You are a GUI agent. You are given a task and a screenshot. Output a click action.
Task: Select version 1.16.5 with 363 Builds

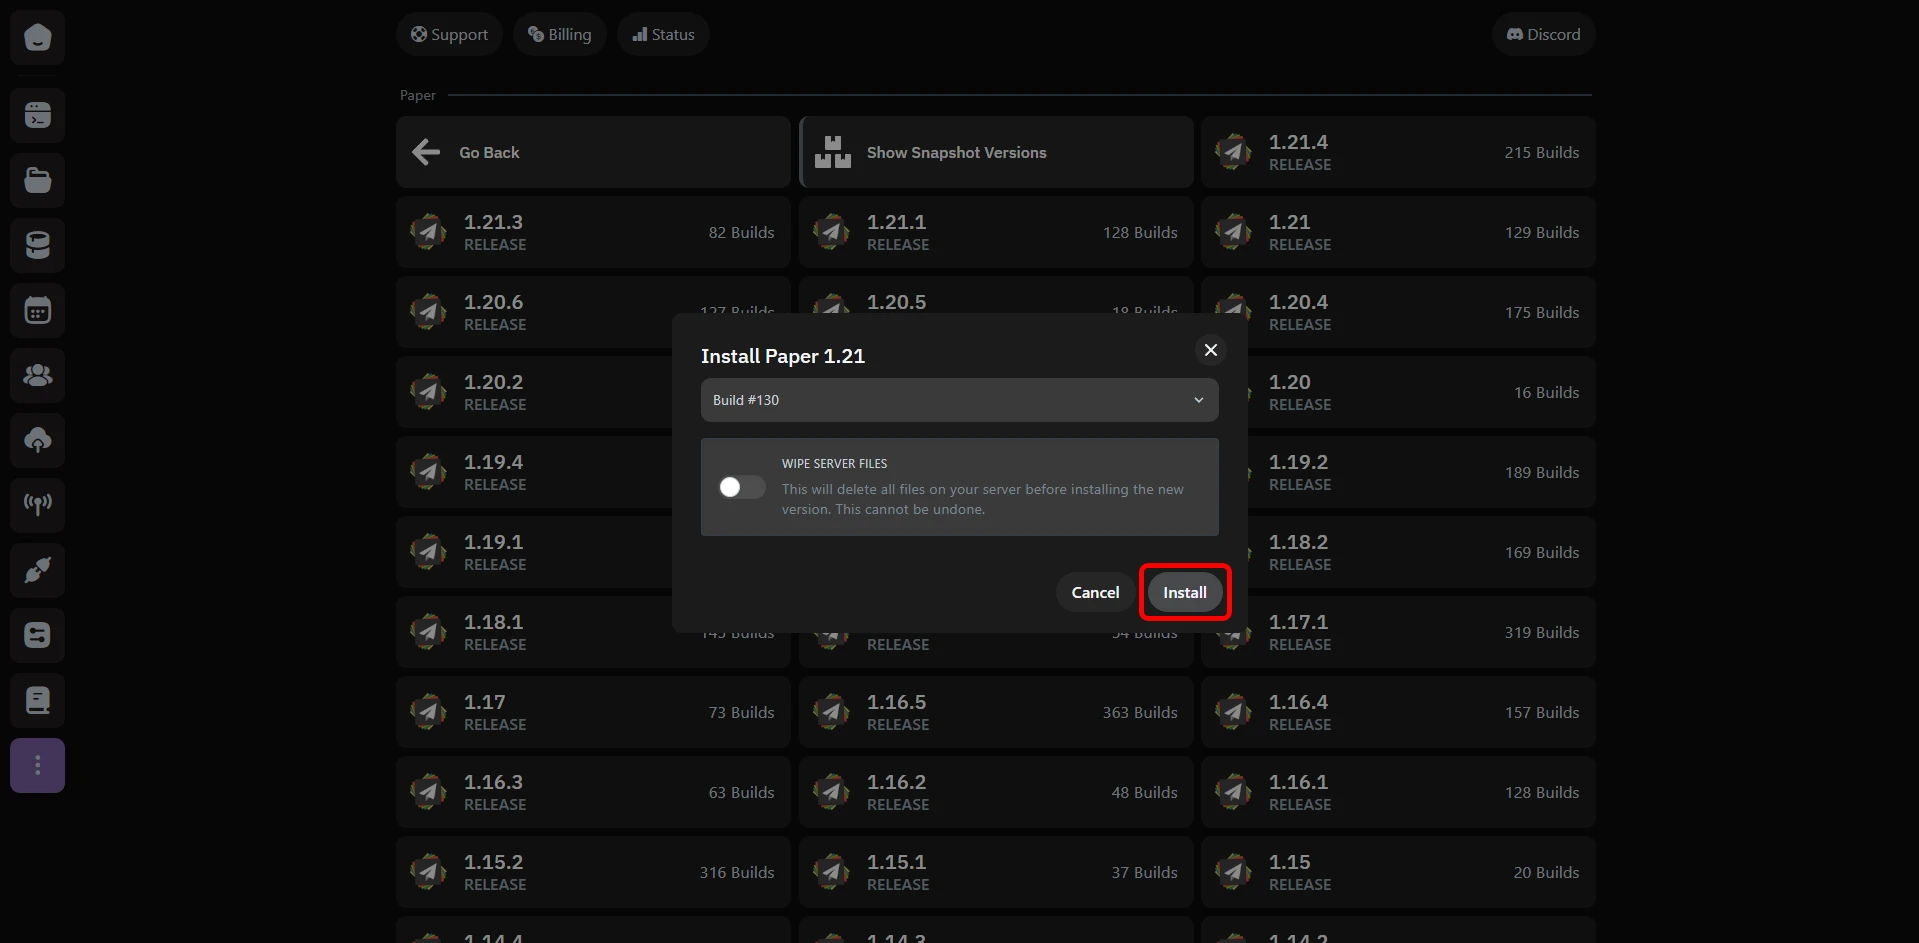(x=996, y=712)
